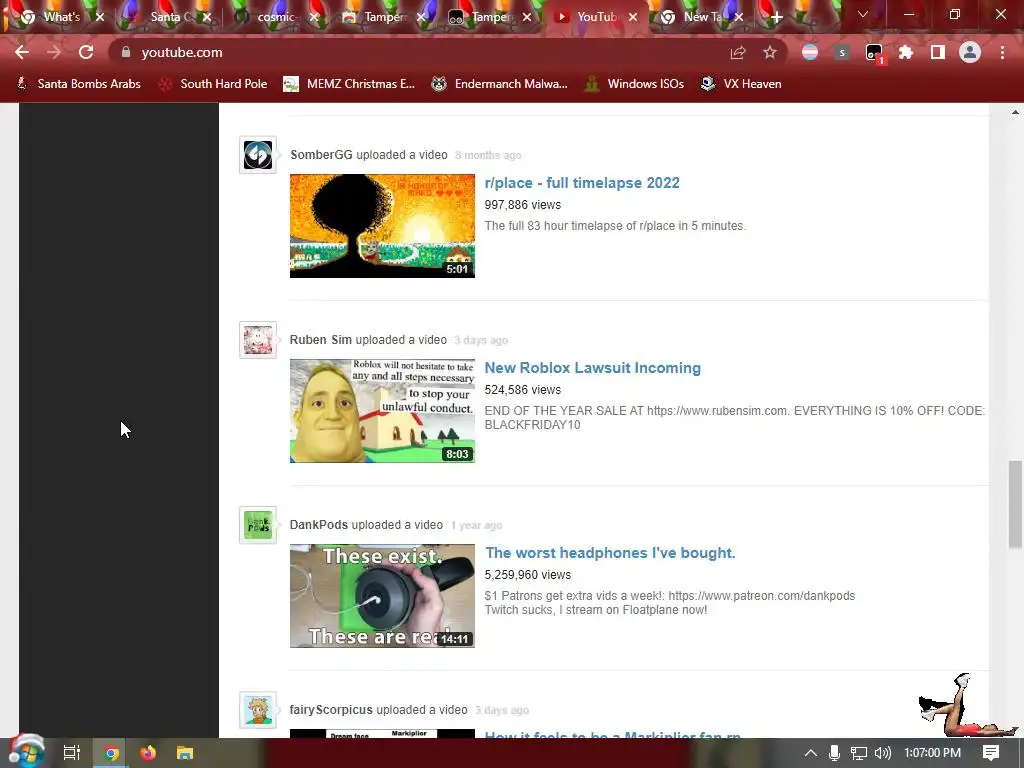Play the r/place timelapse thumbnail

(x=382, y=226)
